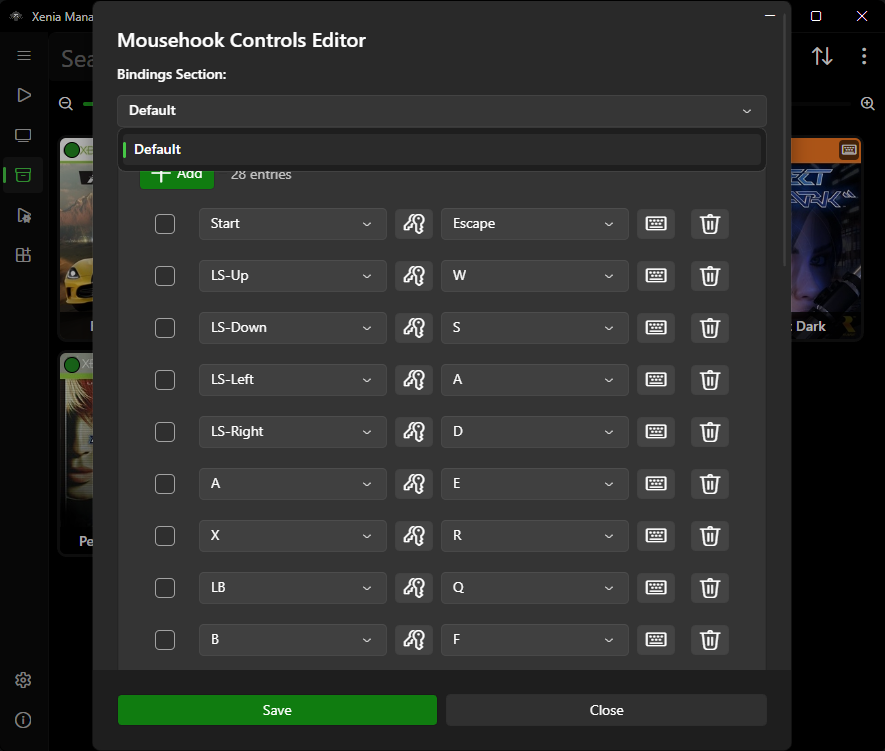
Task: Open the settings gear in sidebar
Action: [23, 680]
